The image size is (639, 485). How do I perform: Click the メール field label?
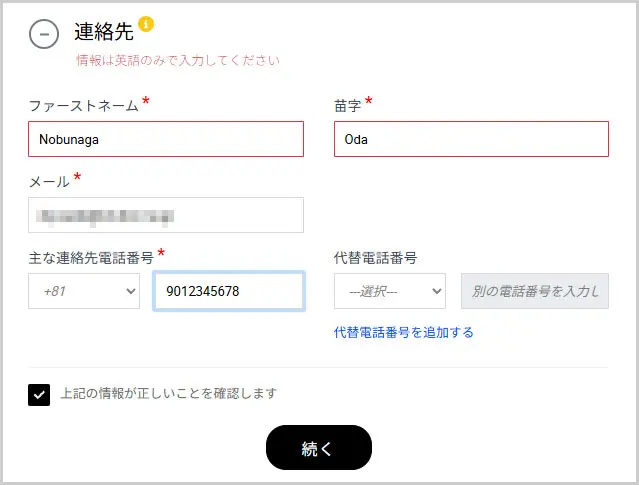click(x=49, y=181)
